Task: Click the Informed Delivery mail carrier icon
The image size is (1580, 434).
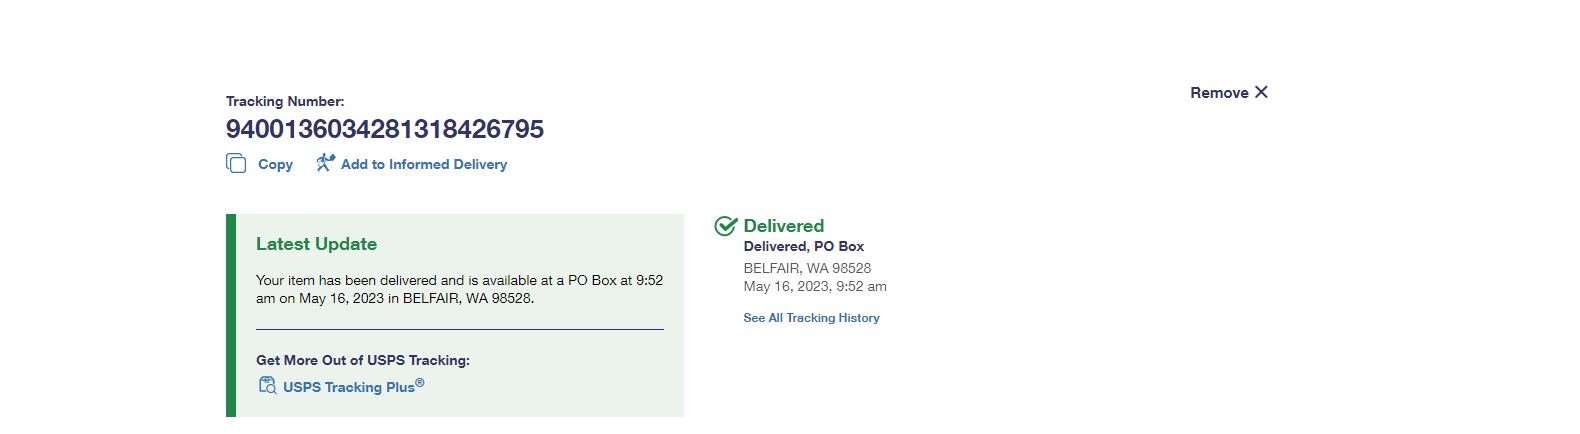Action: tap(325, 162)
